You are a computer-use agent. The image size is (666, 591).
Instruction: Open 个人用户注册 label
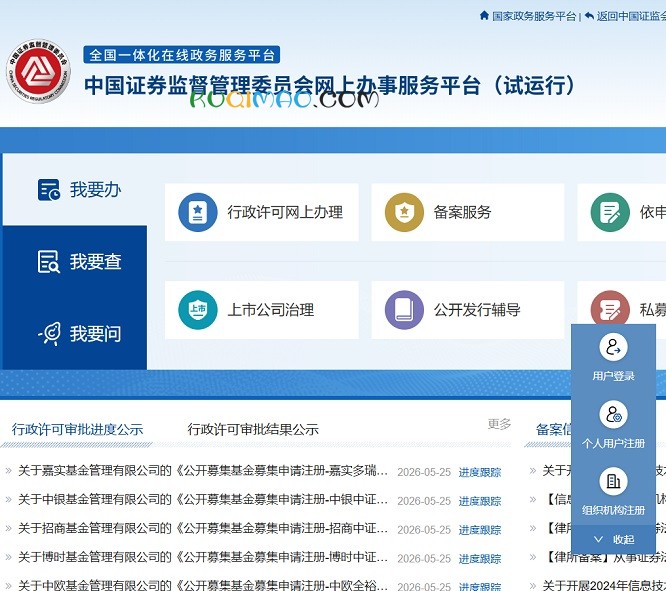click(613, 443)
